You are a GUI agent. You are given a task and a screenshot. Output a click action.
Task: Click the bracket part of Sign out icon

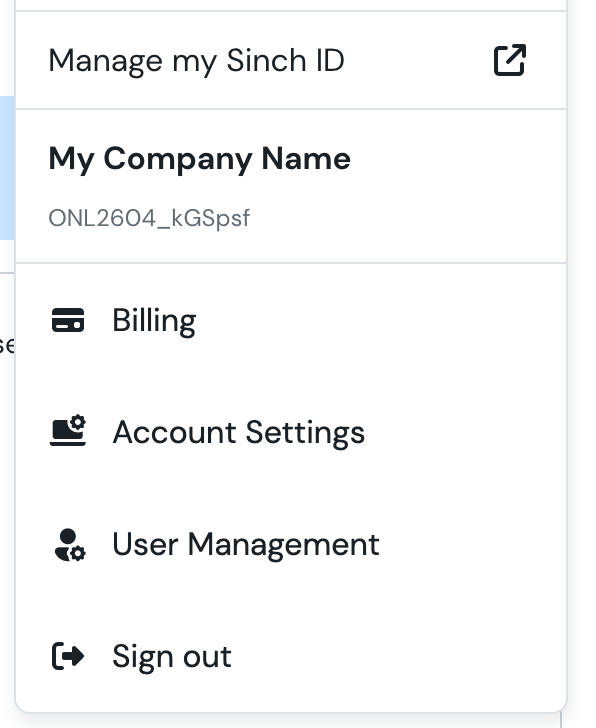(x=56, y=656)
